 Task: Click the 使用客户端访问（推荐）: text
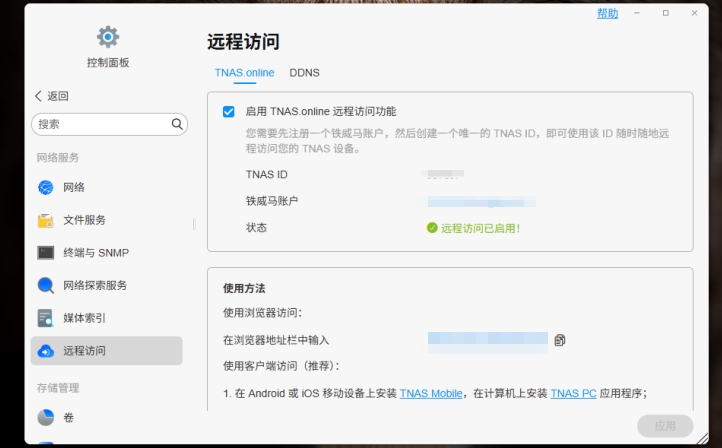pyautogui.click(x=281, y=366)
